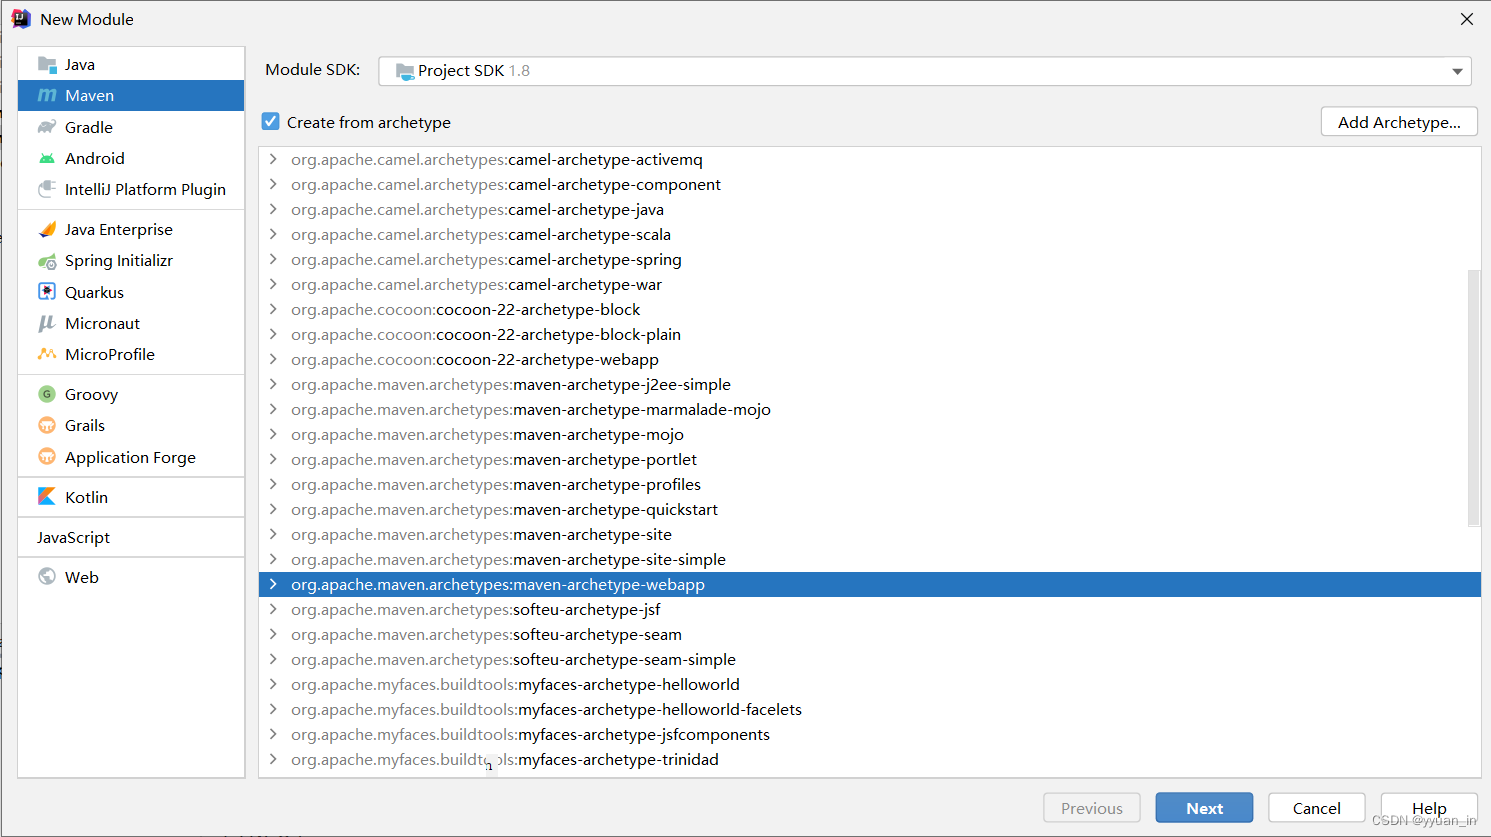Expand camel-archetype-activemq node
Image resolution: width=1491 pixels, height=837 pixels.
(273, 159)
